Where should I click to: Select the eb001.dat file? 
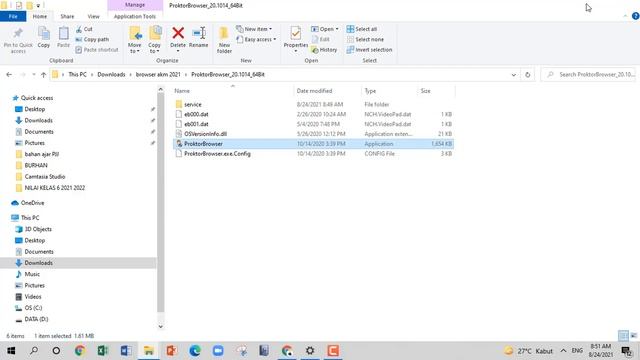click(x=196, y=124)
